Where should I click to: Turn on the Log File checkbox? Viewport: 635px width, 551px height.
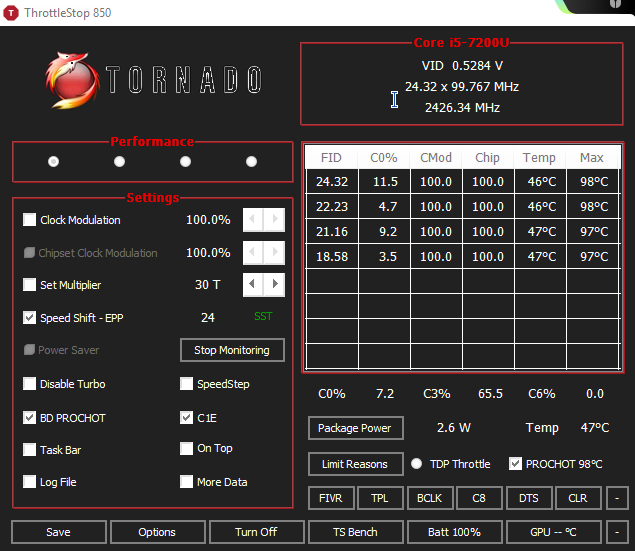coord(30,482)
